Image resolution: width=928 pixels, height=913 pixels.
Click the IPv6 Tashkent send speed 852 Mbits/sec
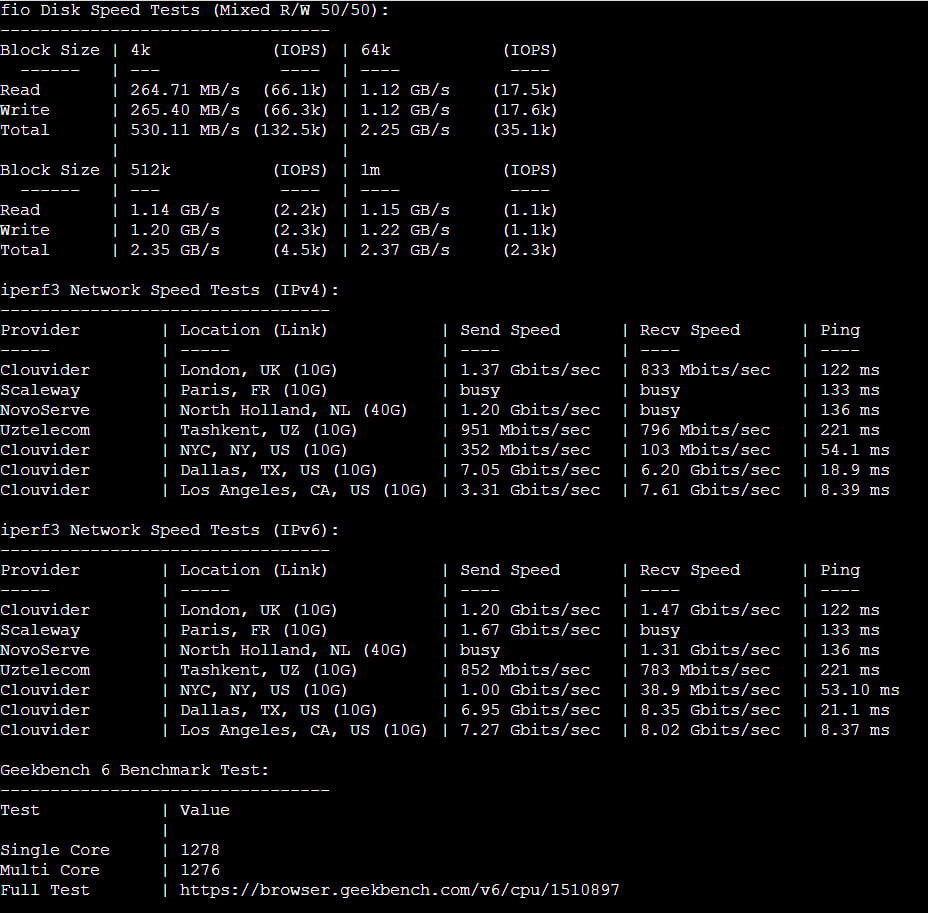tap(525, 670)
